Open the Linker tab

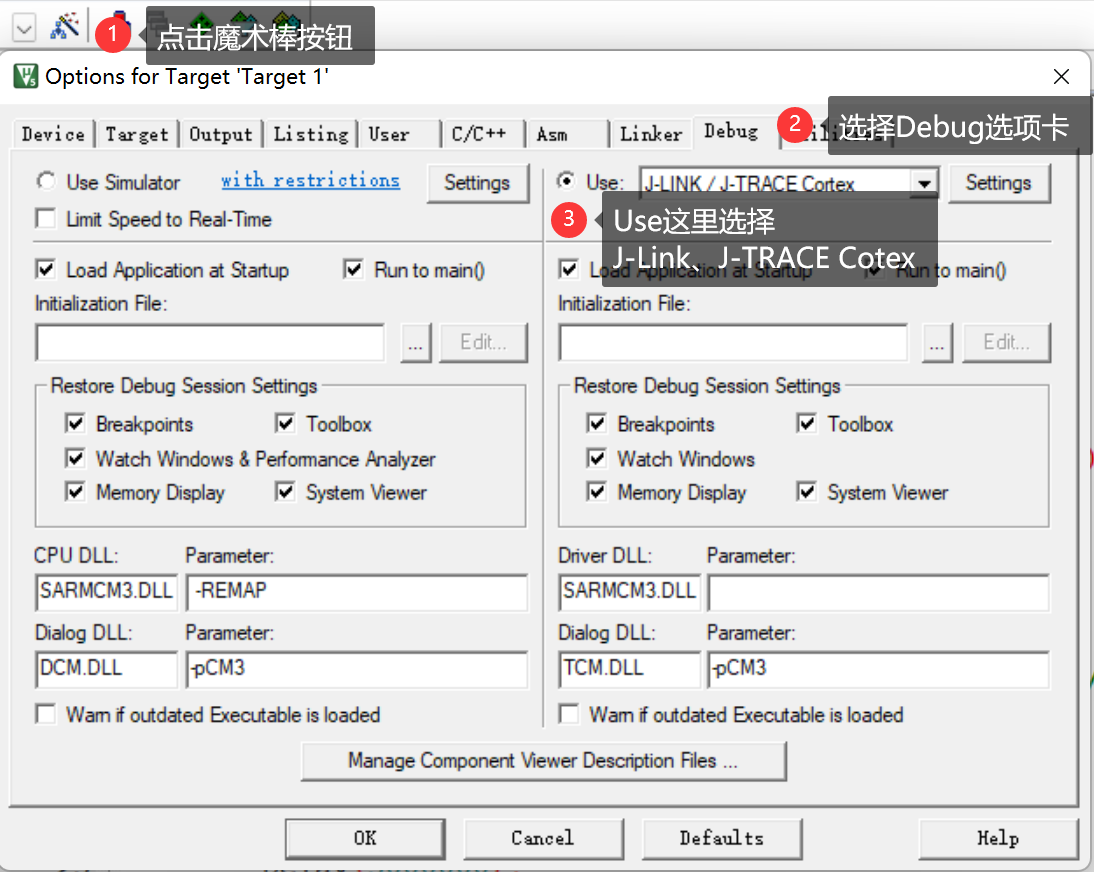(651, 133)
